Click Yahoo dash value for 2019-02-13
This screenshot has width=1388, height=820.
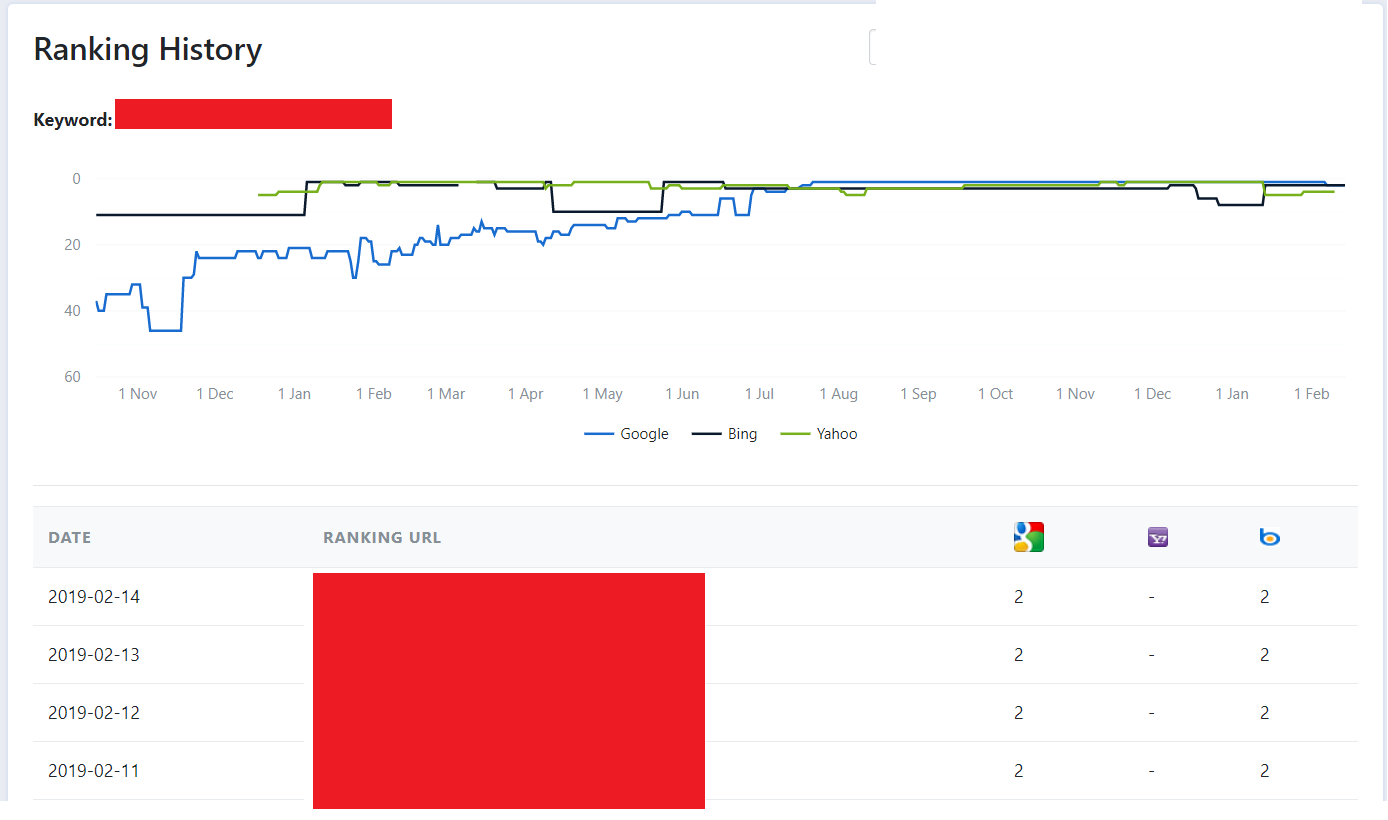pyautogui.click(x=1152, y=655)
